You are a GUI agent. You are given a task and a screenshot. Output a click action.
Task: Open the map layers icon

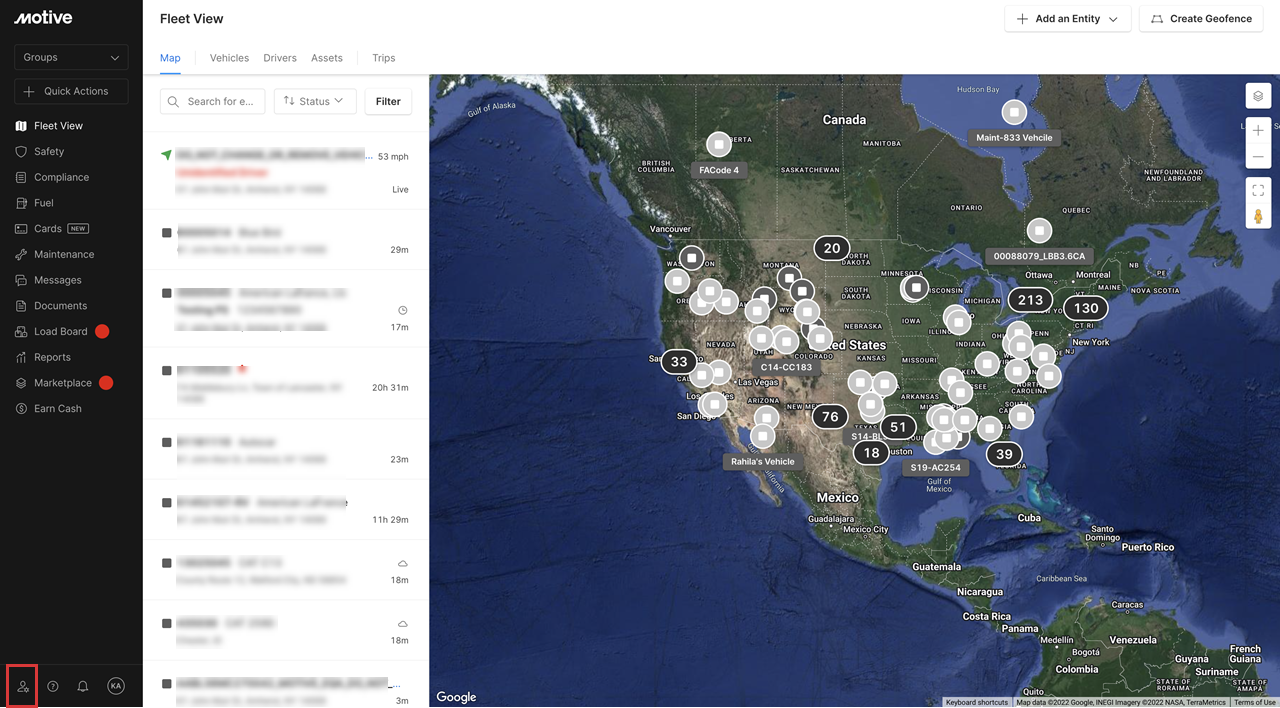[x=1258, y=96]
